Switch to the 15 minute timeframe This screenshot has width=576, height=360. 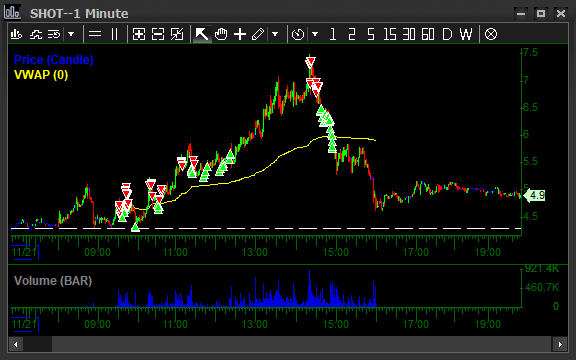(390, 35)
